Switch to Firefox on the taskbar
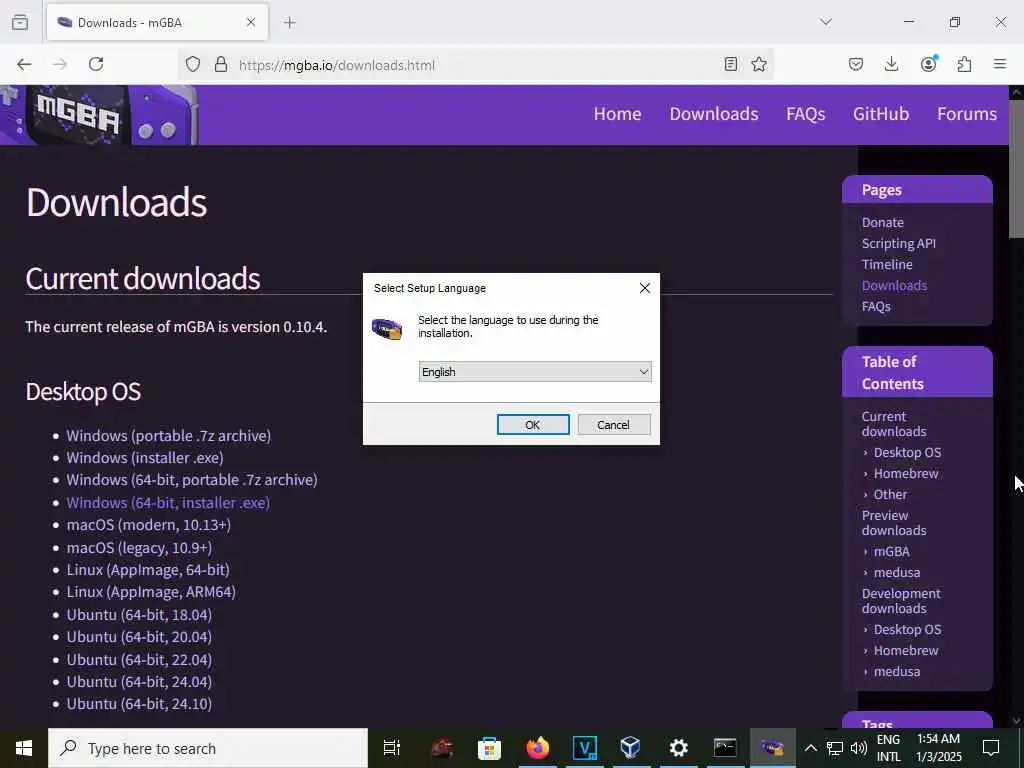This screenshot has width=1024, height=768. [x=537, y=748]
